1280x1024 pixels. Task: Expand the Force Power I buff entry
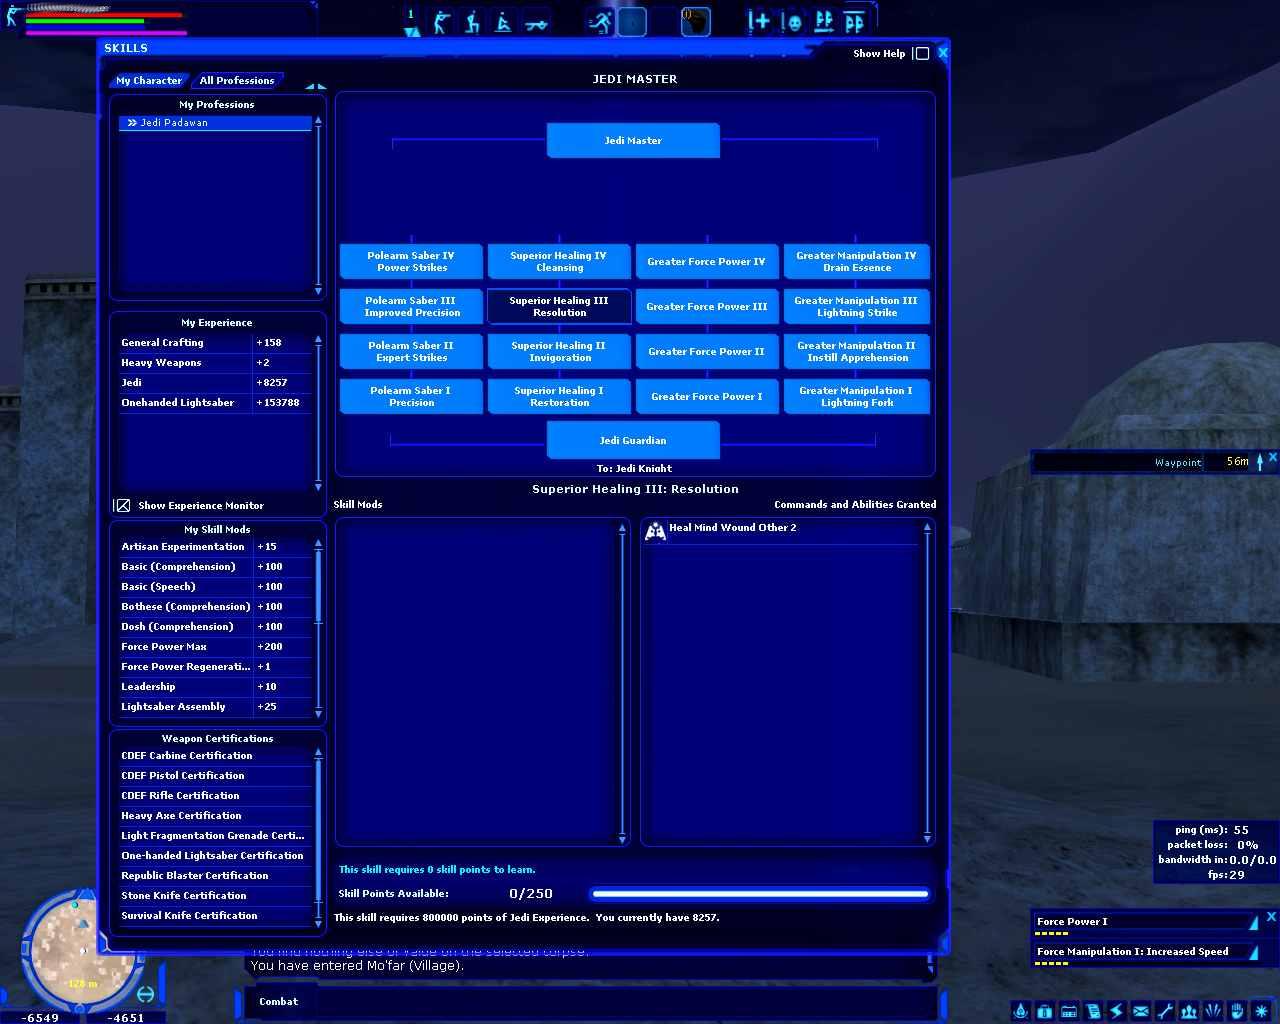[1254, 922]
